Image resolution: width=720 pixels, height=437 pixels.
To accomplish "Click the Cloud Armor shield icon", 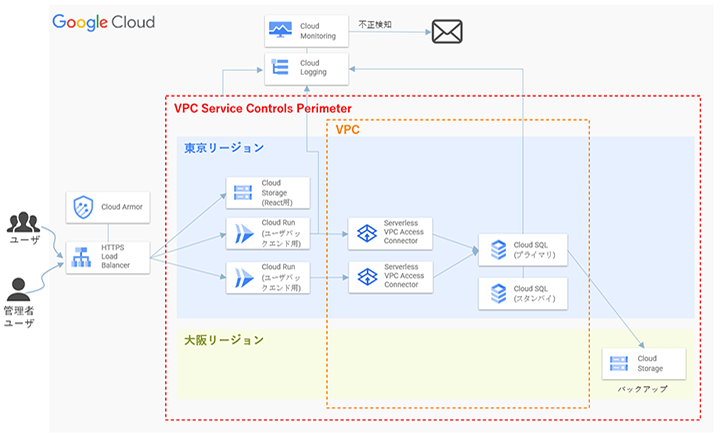I will [x=84, y=207].
